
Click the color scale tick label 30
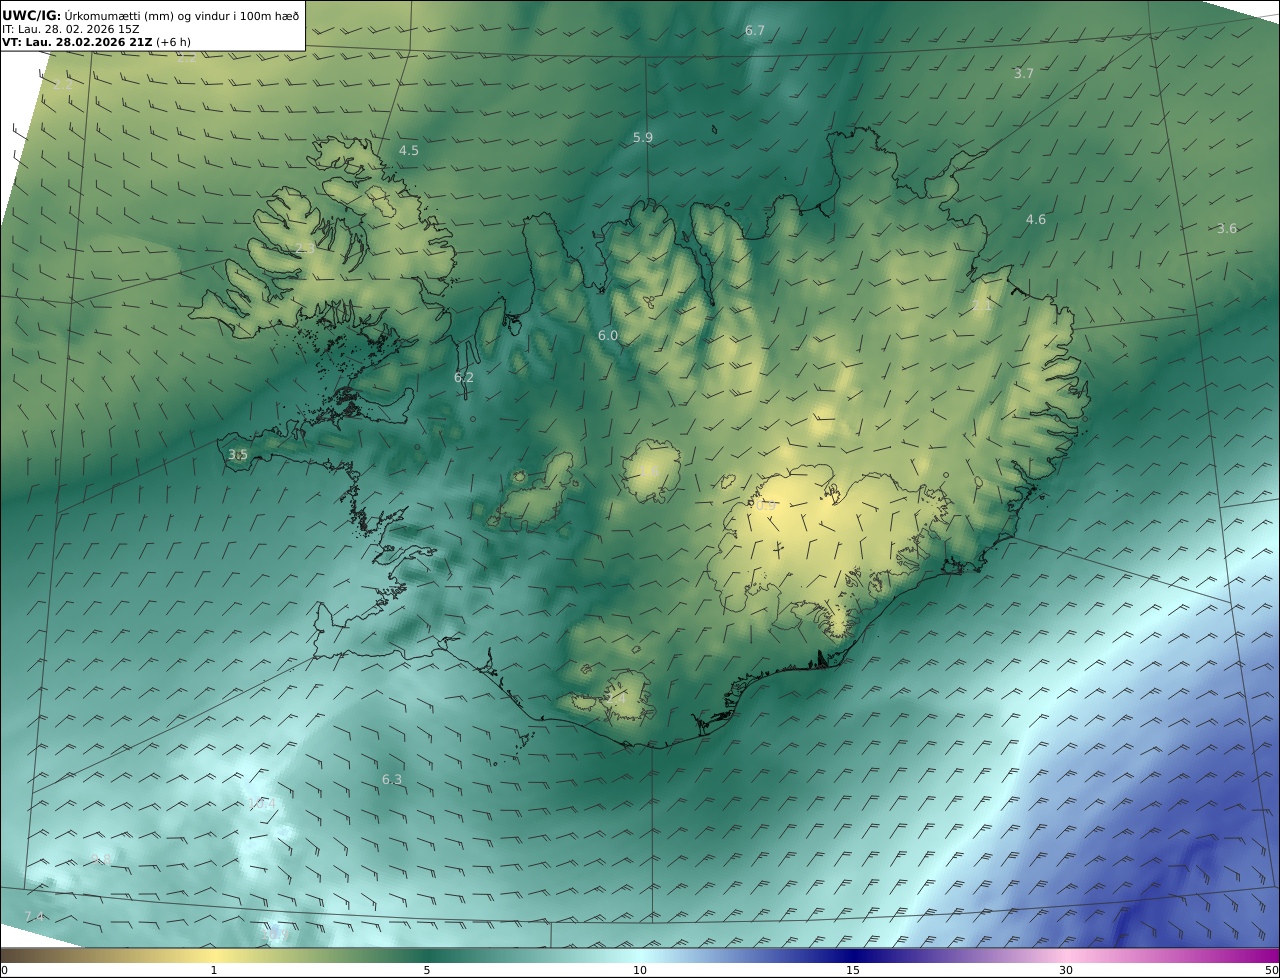pyautogui.click(x=1066, y=970)
